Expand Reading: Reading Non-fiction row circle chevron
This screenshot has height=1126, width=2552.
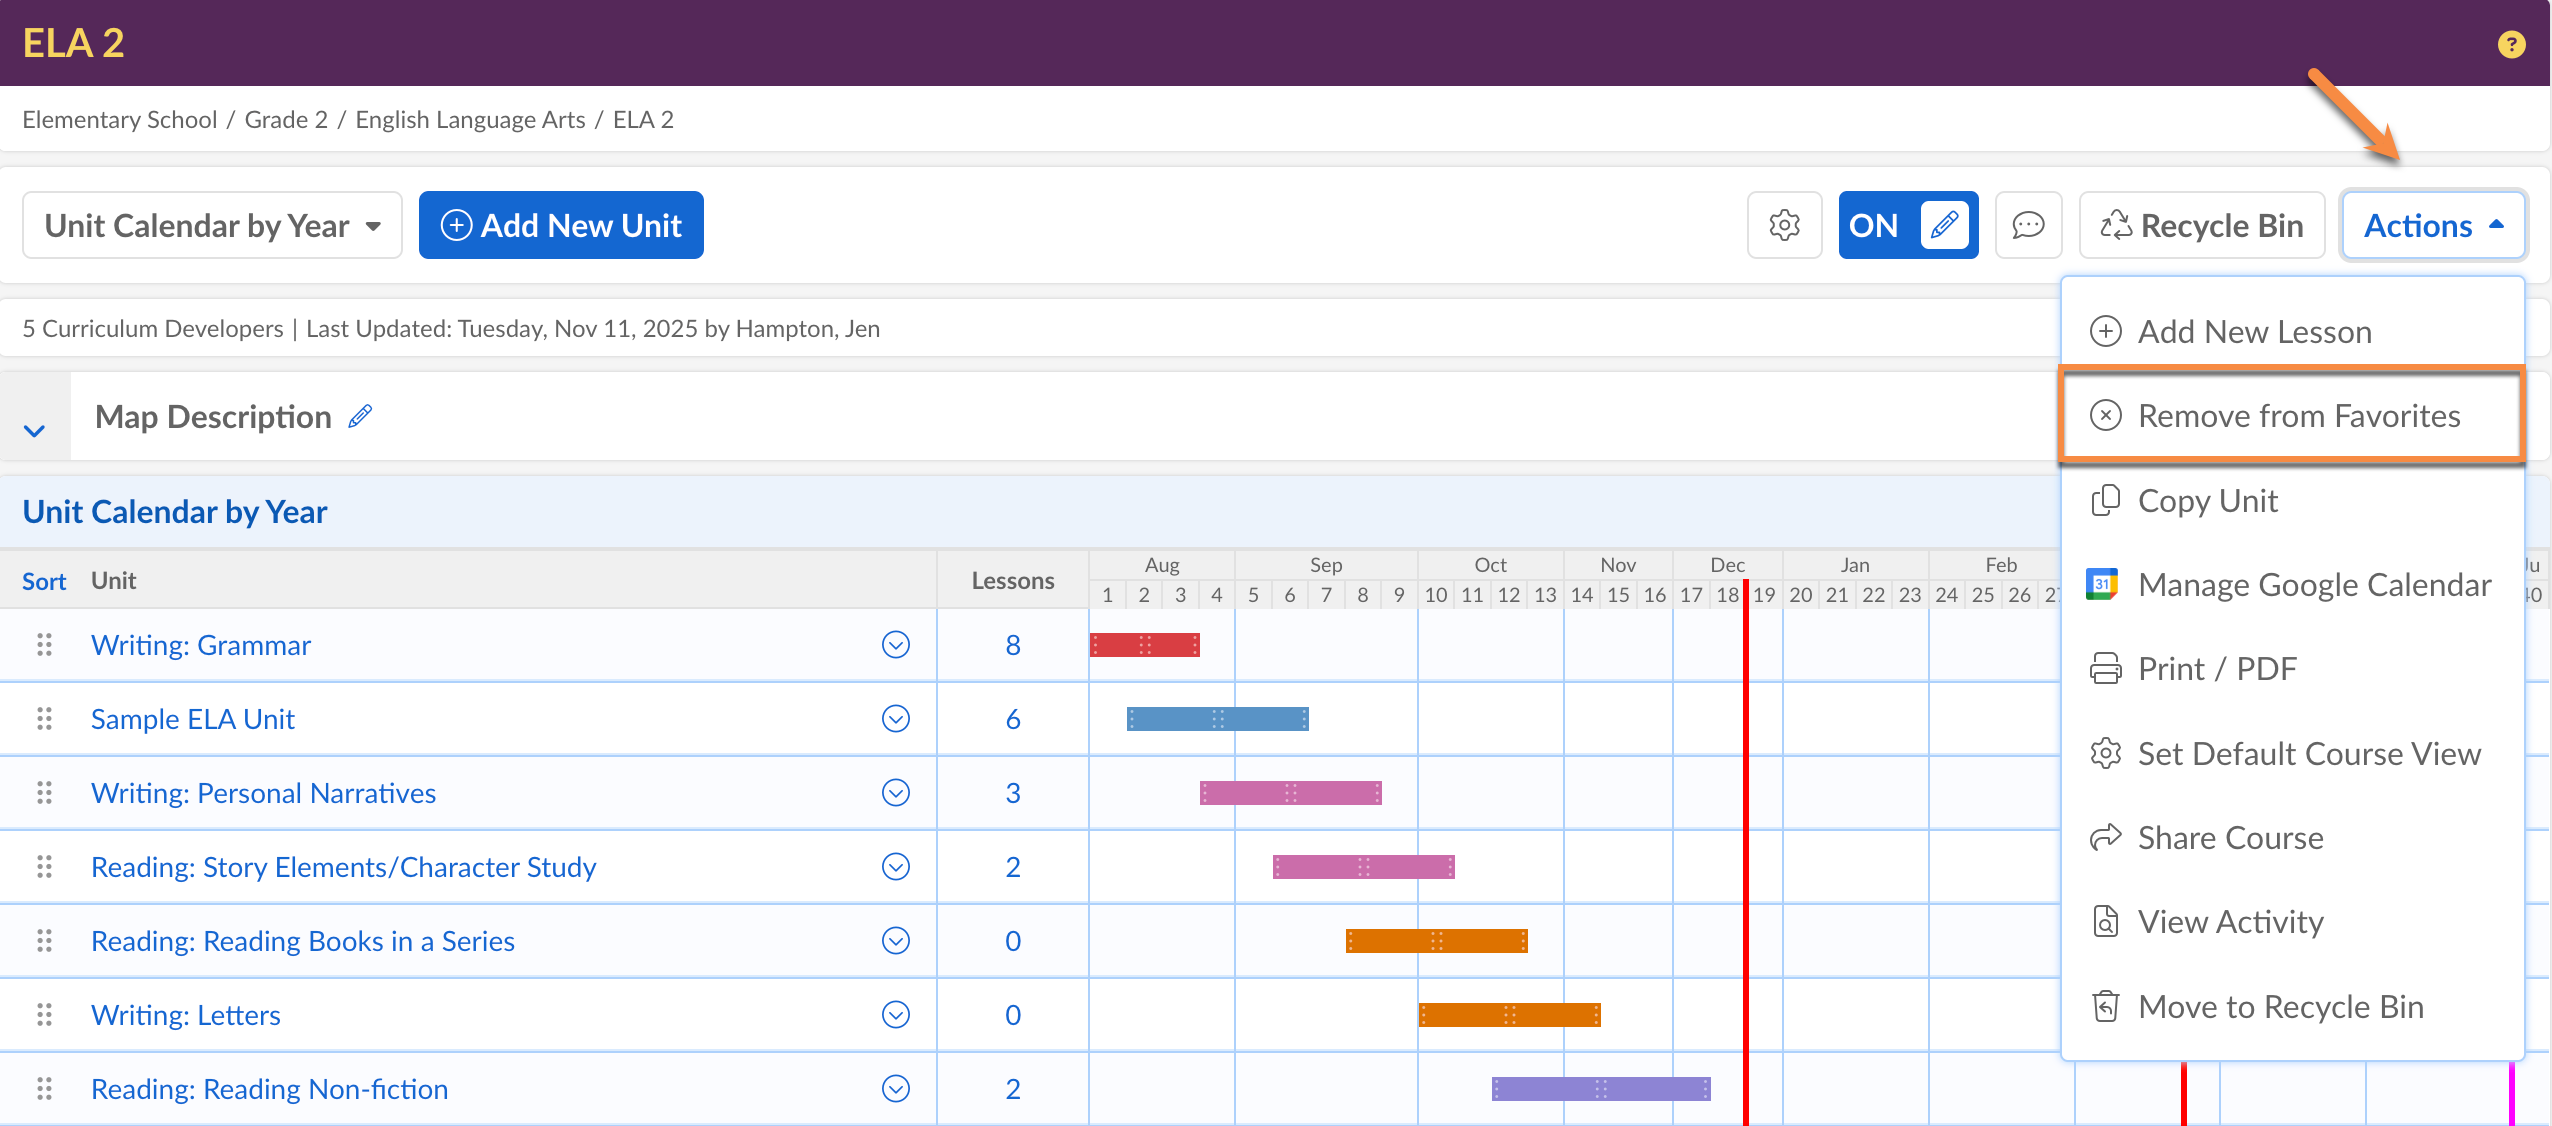pyautogui.click(x=895, y=1089)
